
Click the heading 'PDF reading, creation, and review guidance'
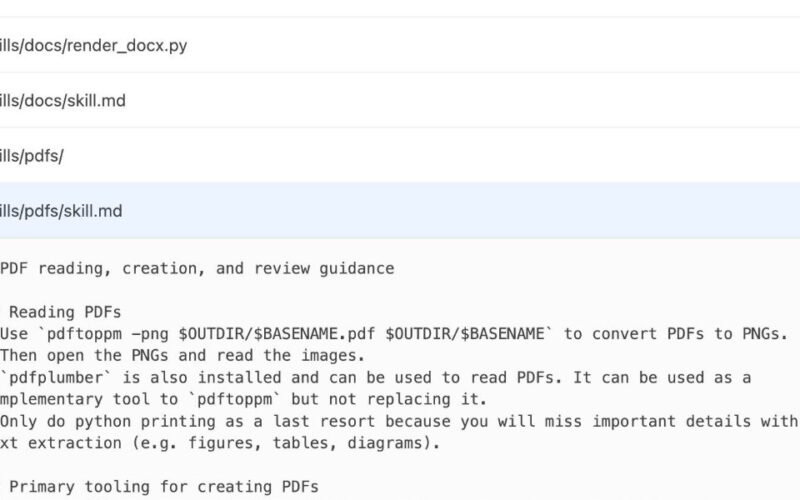point(197,268)
